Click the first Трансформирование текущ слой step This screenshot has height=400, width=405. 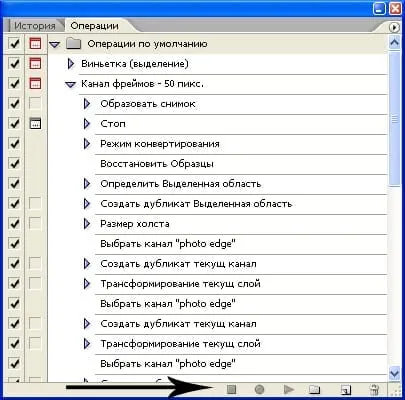click(180, 284)
